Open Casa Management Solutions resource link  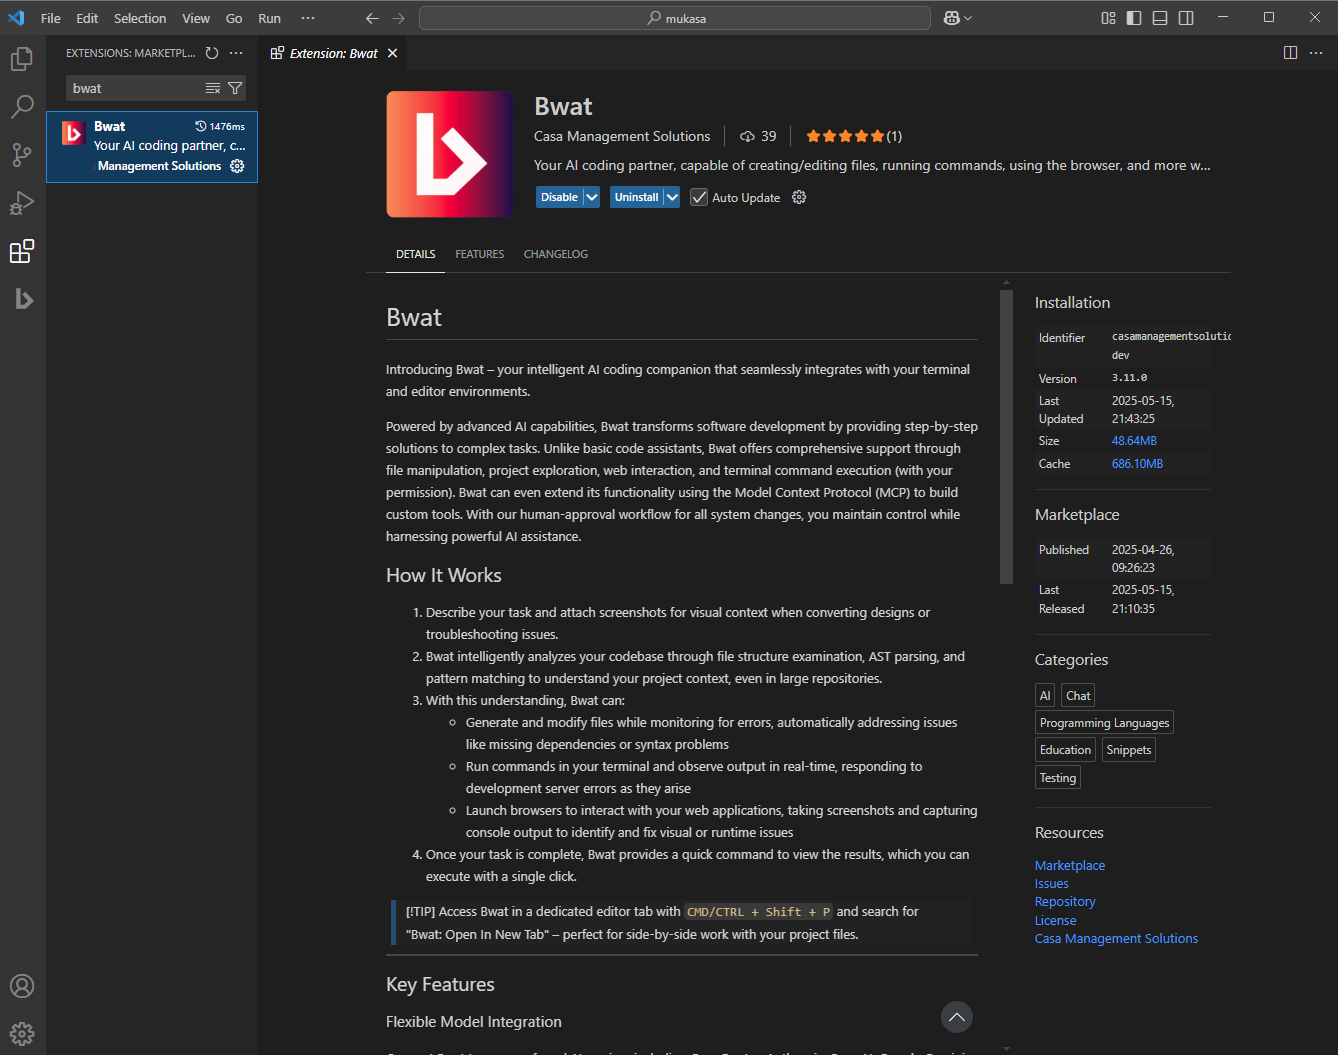click(1116, 938)
